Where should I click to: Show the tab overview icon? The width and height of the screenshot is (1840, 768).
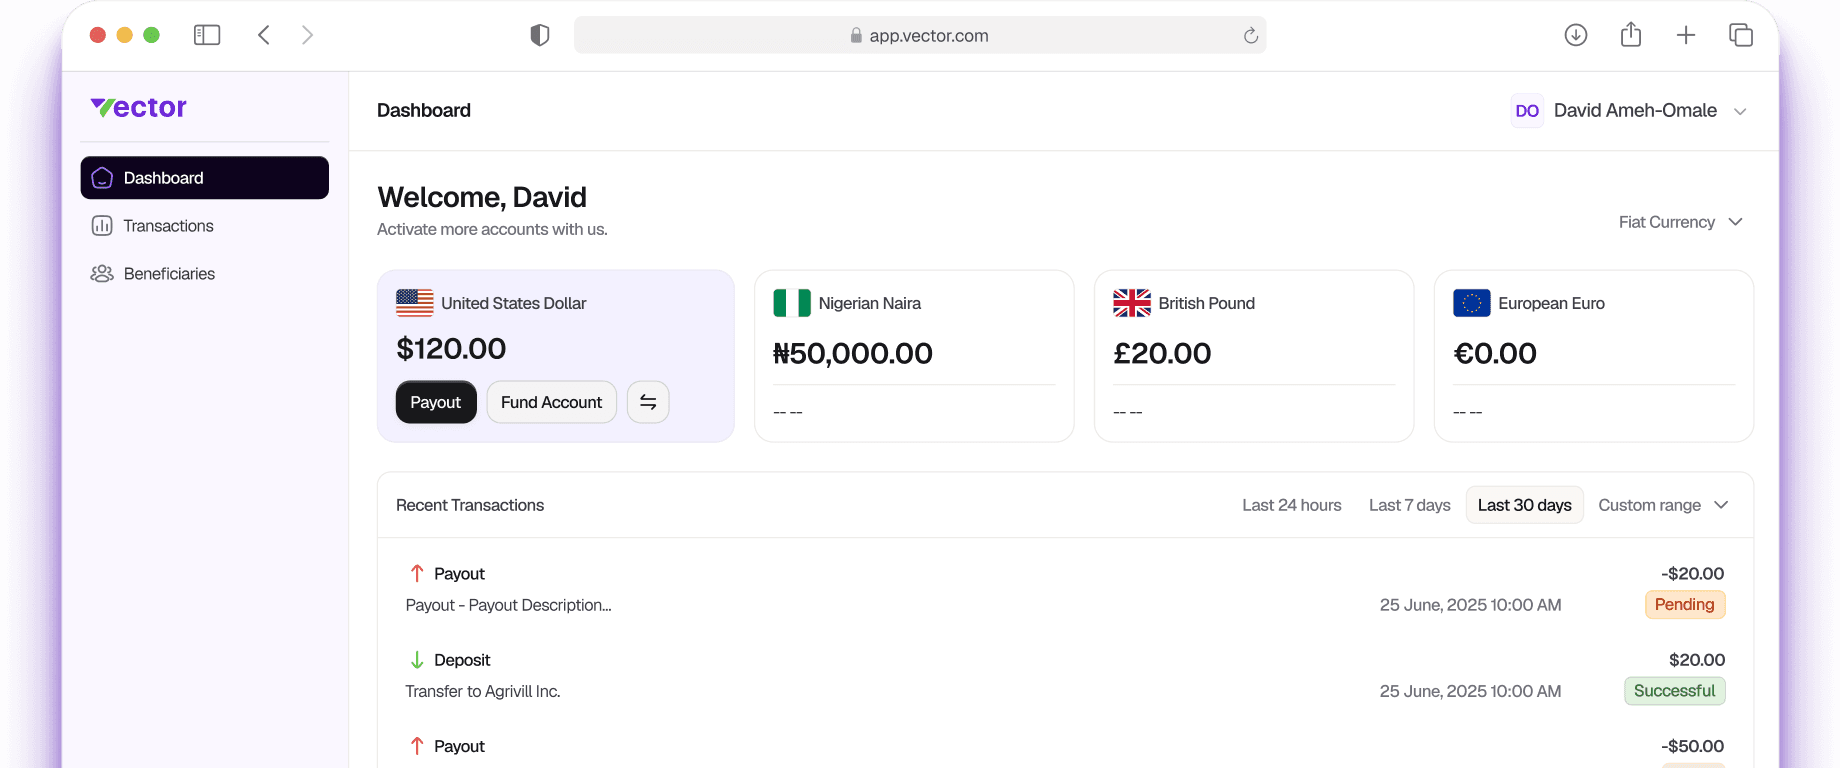1741,35
